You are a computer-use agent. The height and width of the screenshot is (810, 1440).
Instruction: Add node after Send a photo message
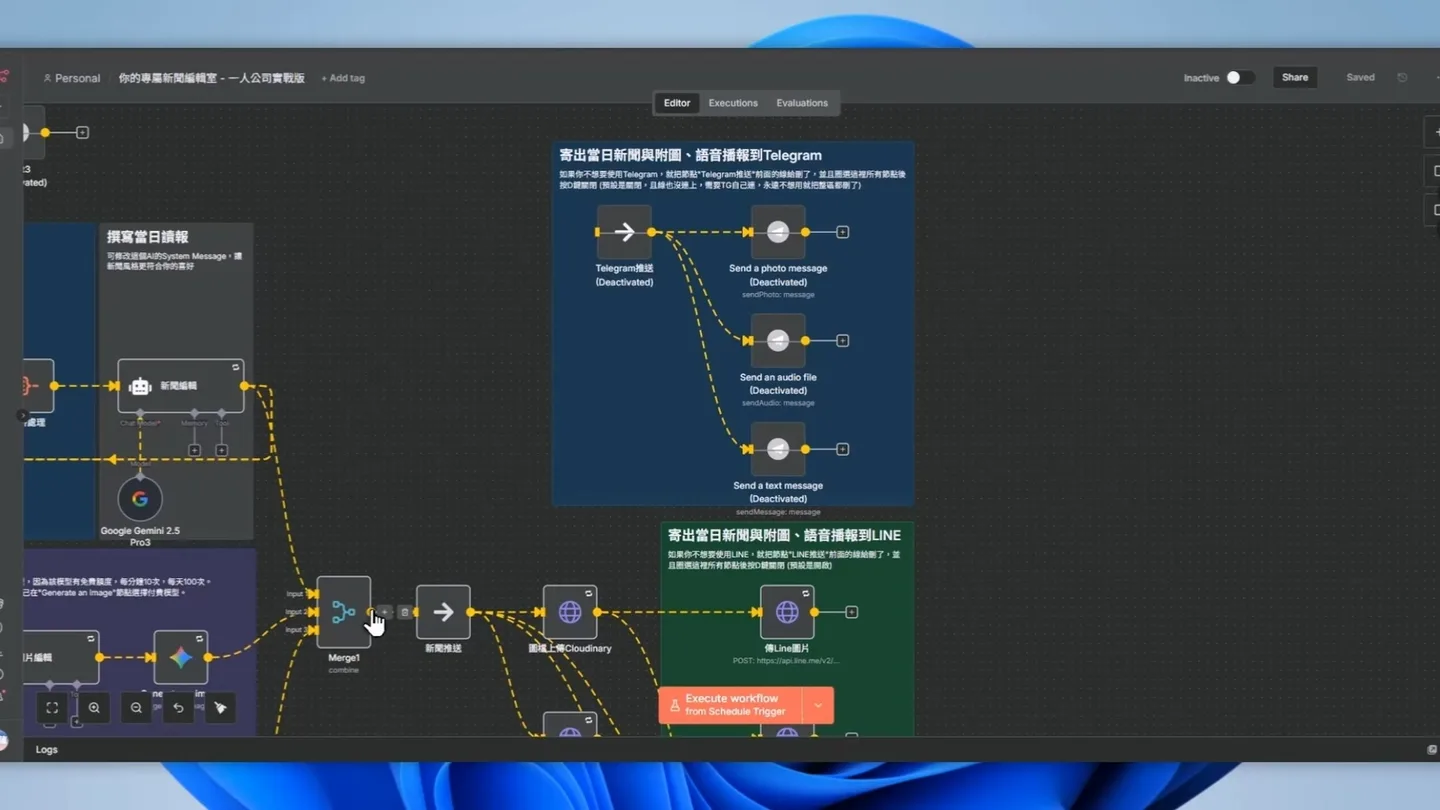(x=843, y=232)
